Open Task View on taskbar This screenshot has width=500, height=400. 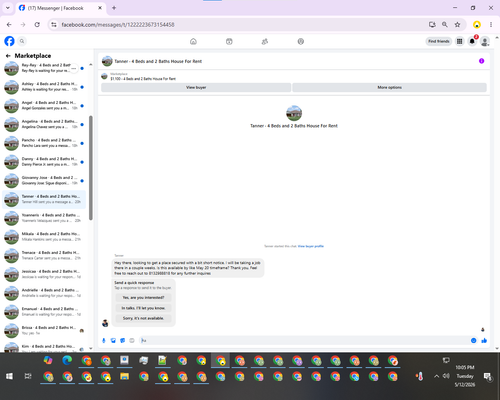click(28, 376)
